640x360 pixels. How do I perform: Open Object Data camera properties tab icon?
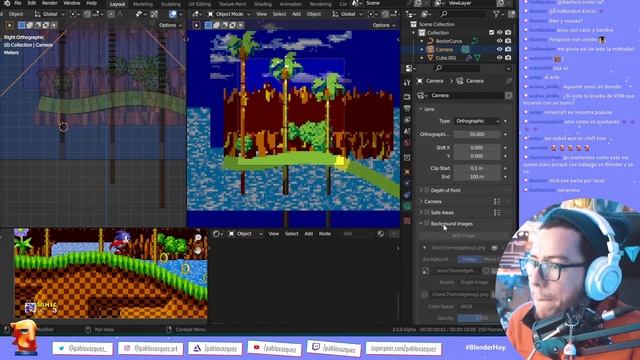click(407, 207)
